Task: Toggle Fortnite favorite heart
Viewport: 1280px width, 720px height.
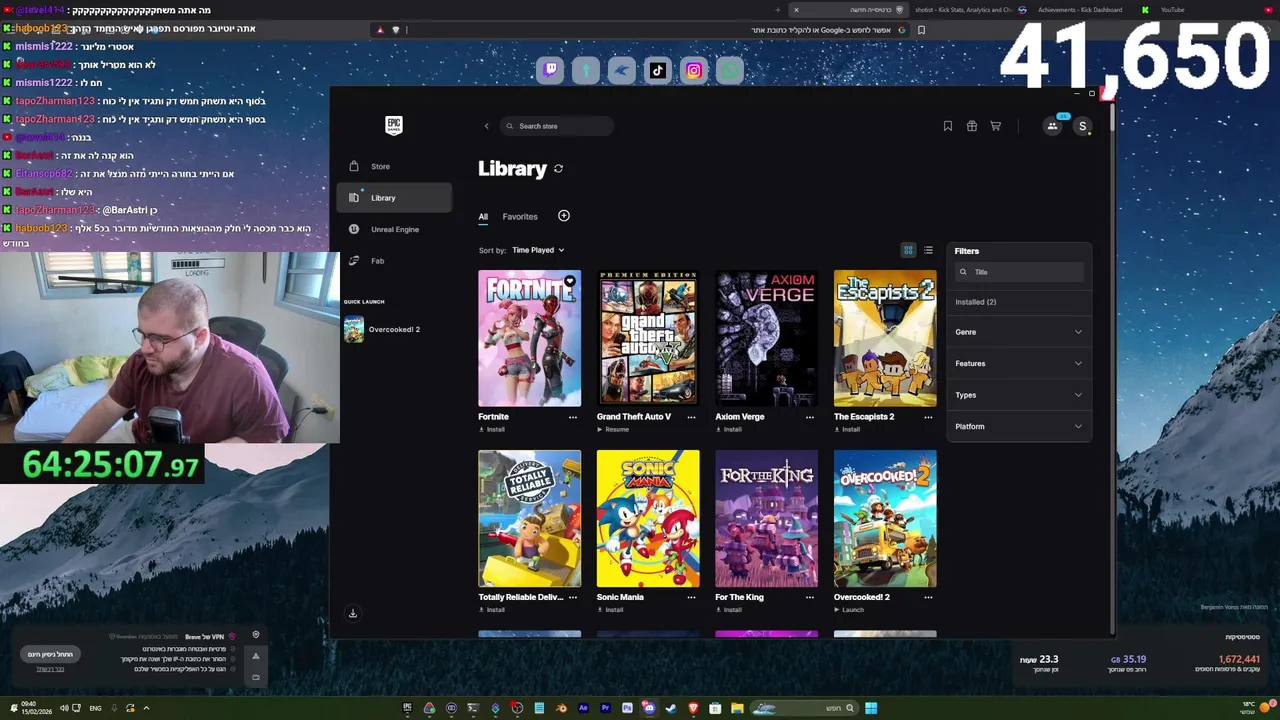Action: coord(570,281)
